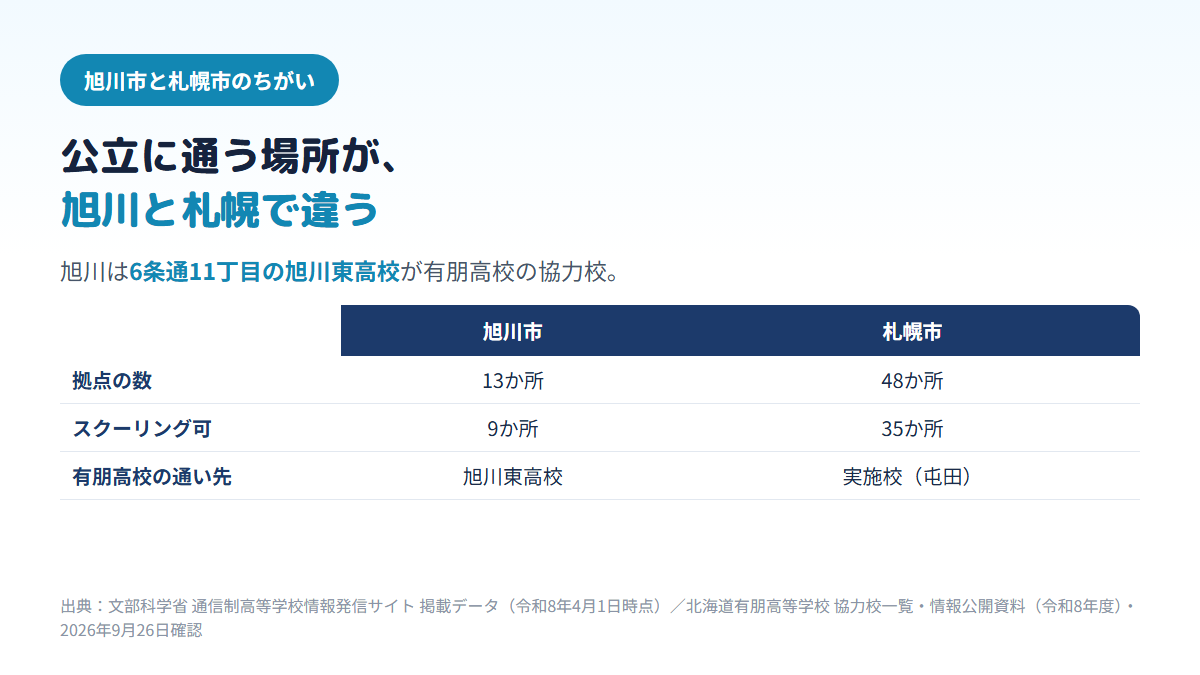This screenshot has height=675, width=1200.
Task: Select the スクーリング可 row label
Action: (x=142, y=428)
